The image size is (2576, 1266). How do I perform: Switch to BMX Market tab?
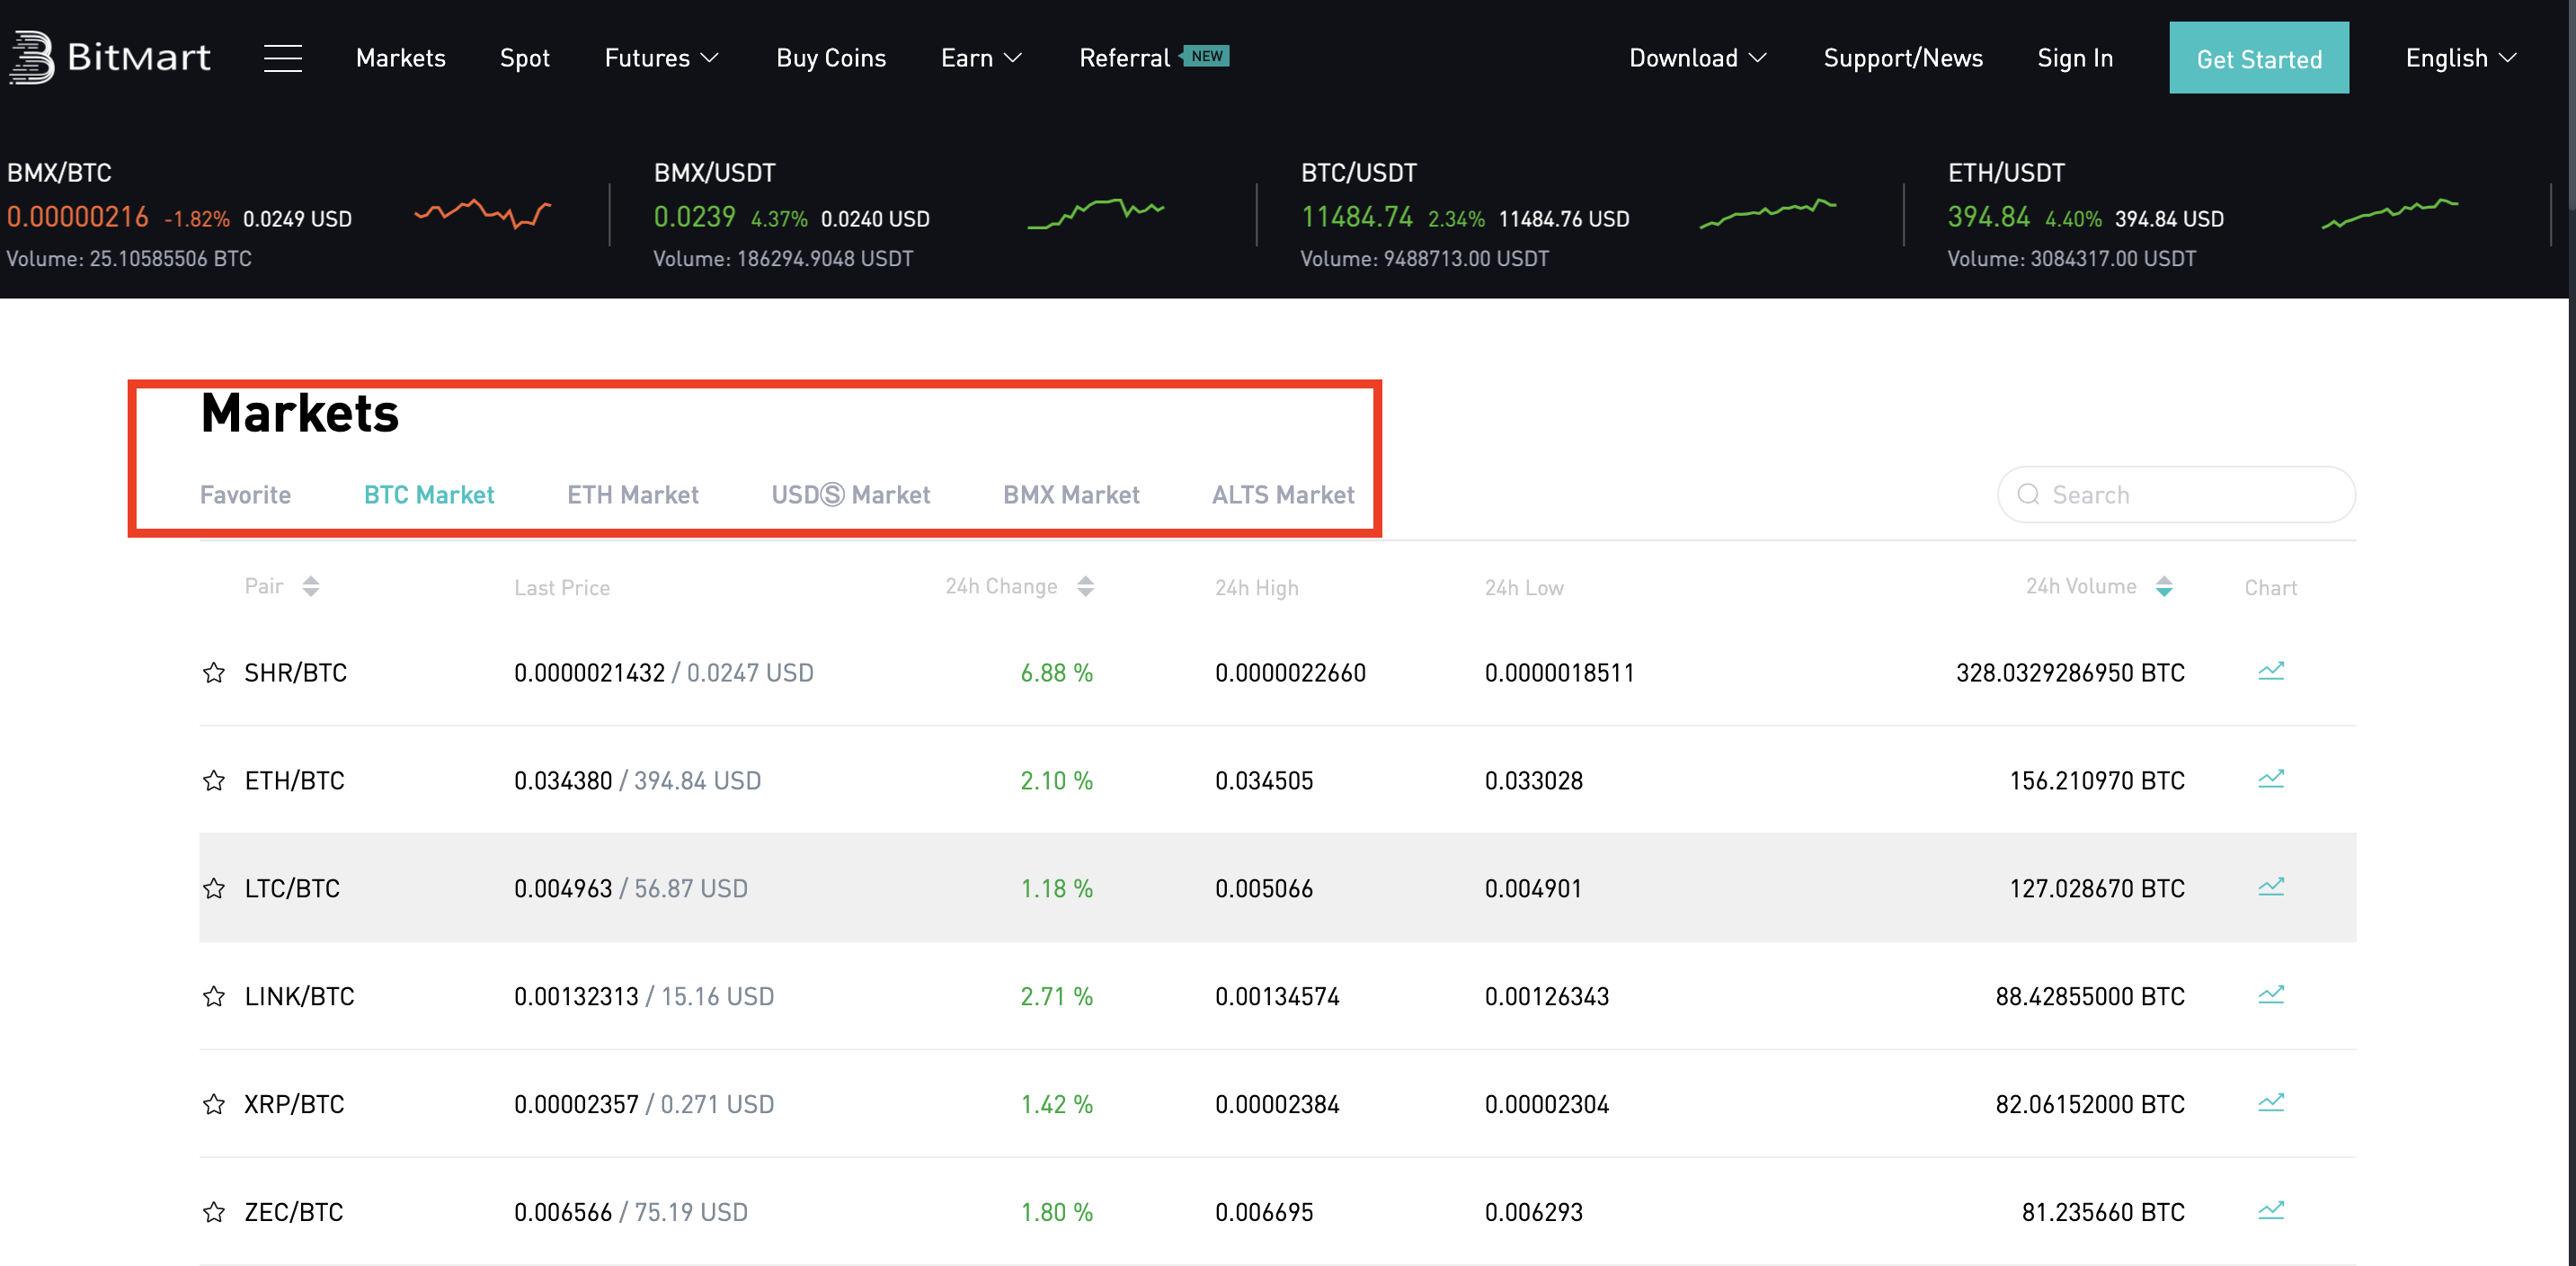pyautogui.click(x=1071, y=495)
